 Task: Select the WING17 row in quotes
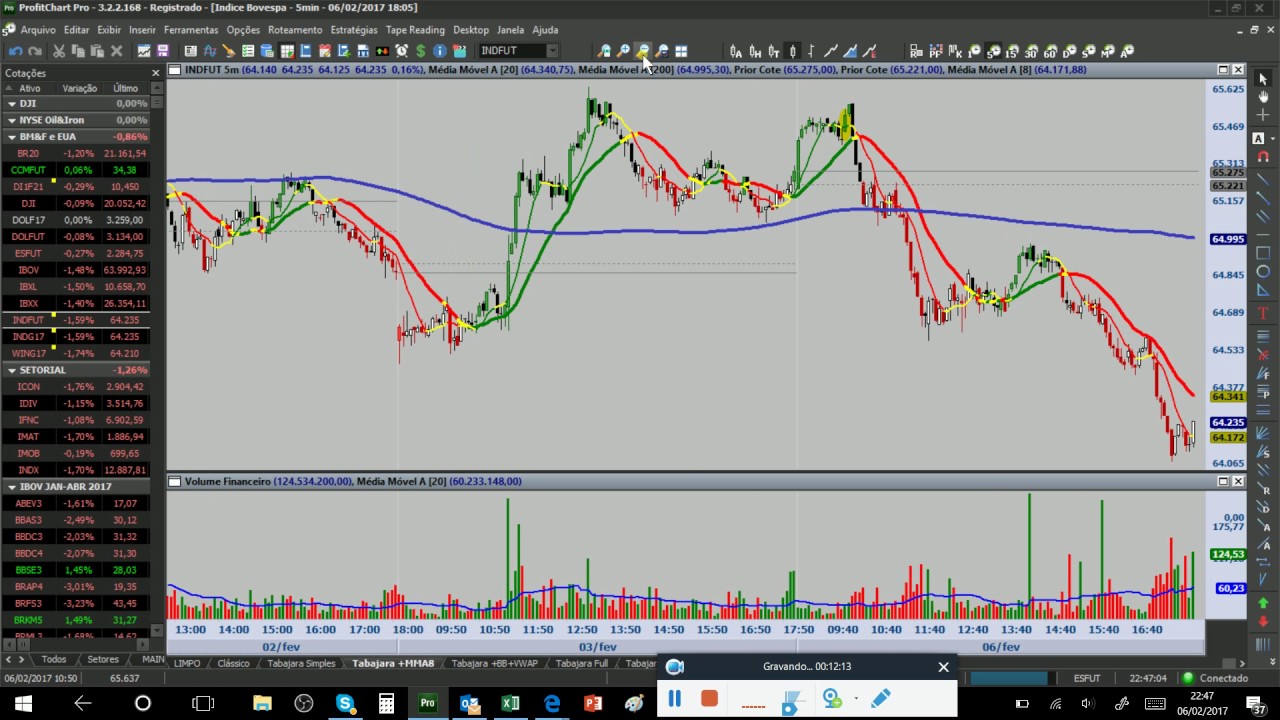75,353
